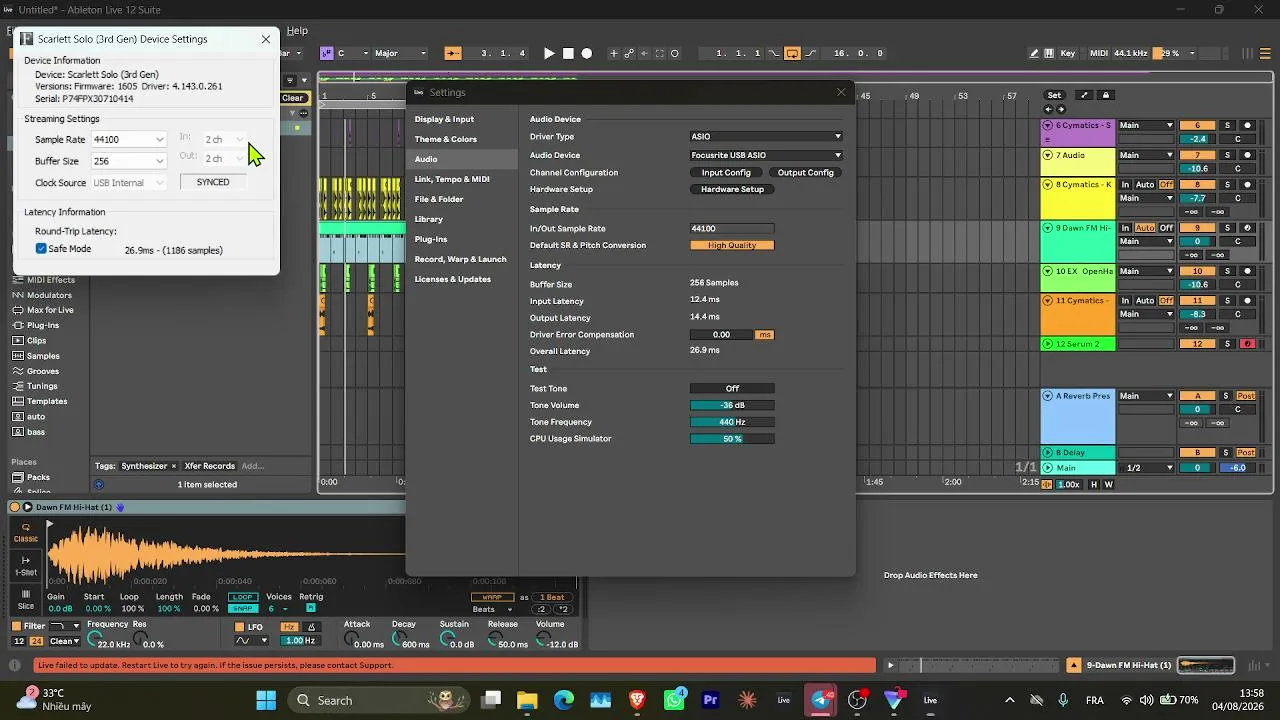Switch to Link, Tempo & MIDI settings tab
Screen dimensions: 1280x720
coord(452,179)
